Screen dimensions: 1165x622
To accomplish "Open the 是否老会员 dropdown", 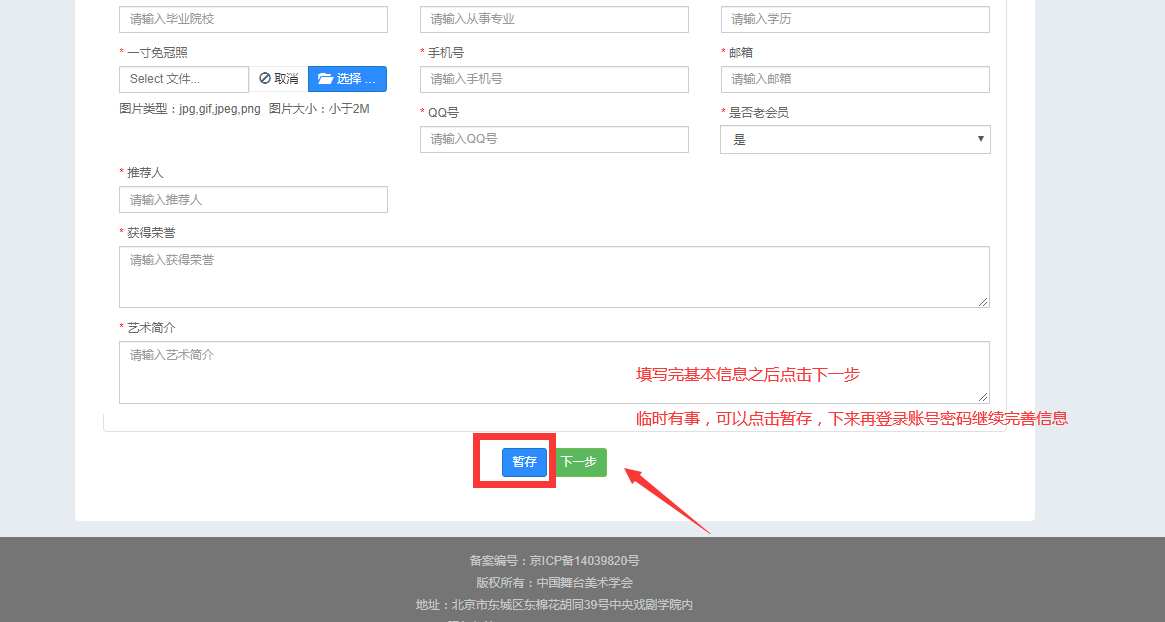I will pos(855,140).
